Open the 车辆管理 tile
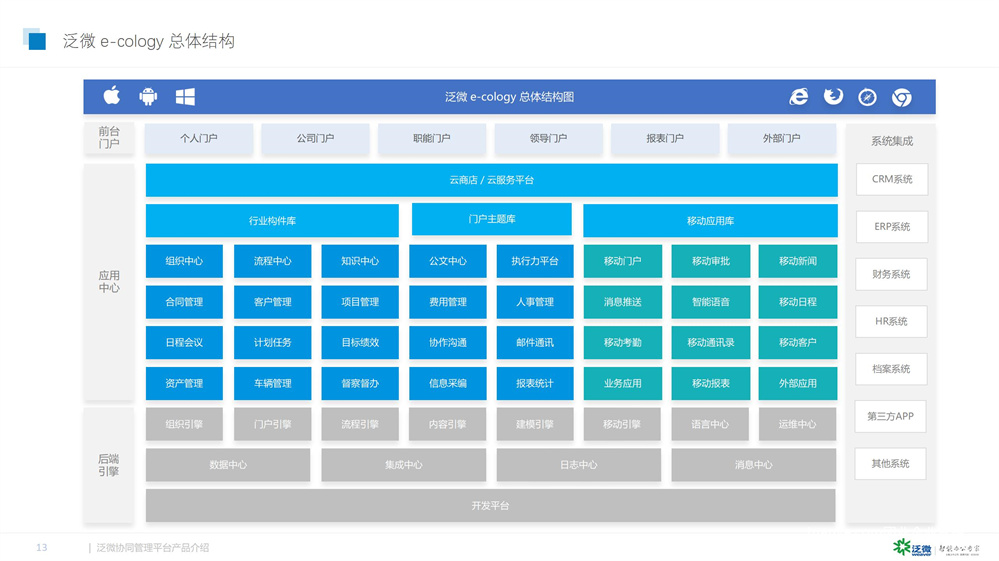This screenshot has width=999, height=561. (x=273, y=383)
